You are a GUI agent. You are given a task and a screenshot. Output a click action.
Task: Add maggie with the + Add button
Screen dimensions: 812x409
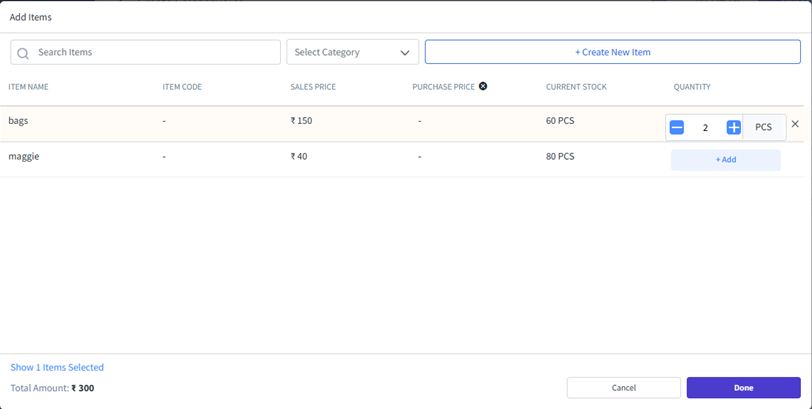pos(725,160)
